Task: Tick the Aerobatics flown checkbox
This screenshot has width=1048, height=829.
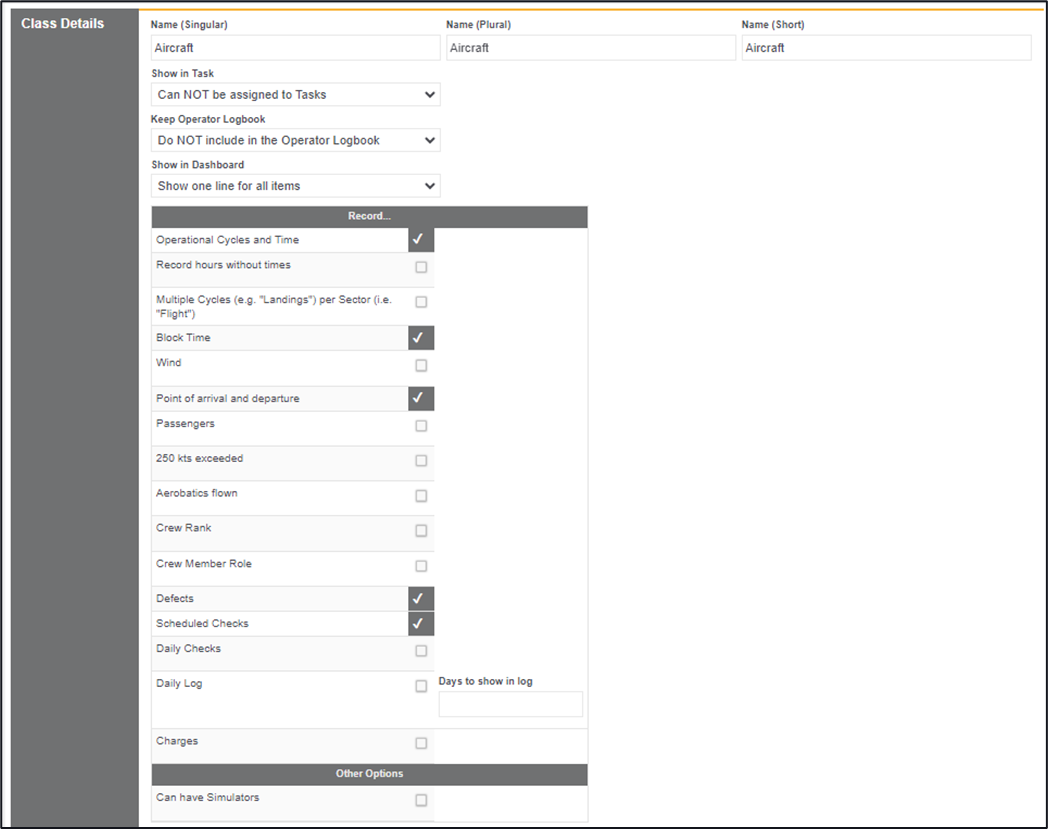Action: [x=421, y=496]
